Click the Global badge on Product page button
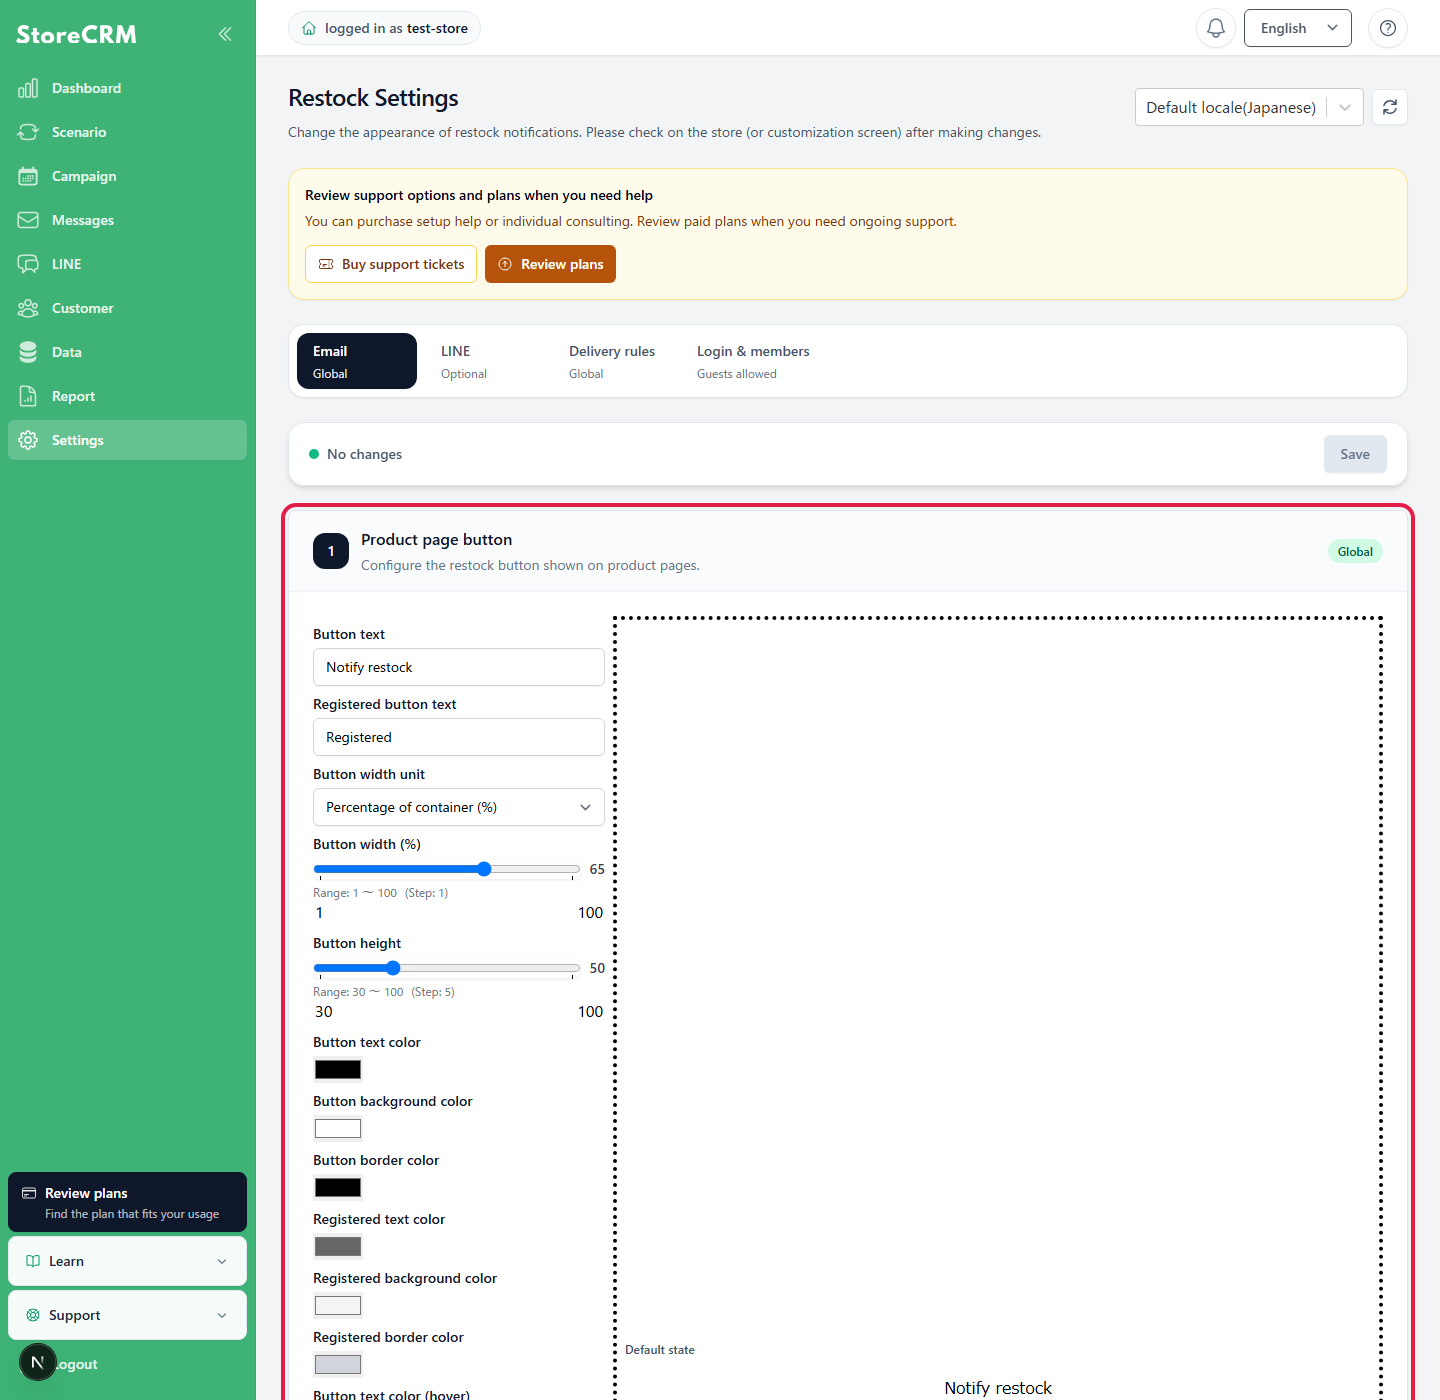This screenshot has height=1400, width=1440. 1355,552
